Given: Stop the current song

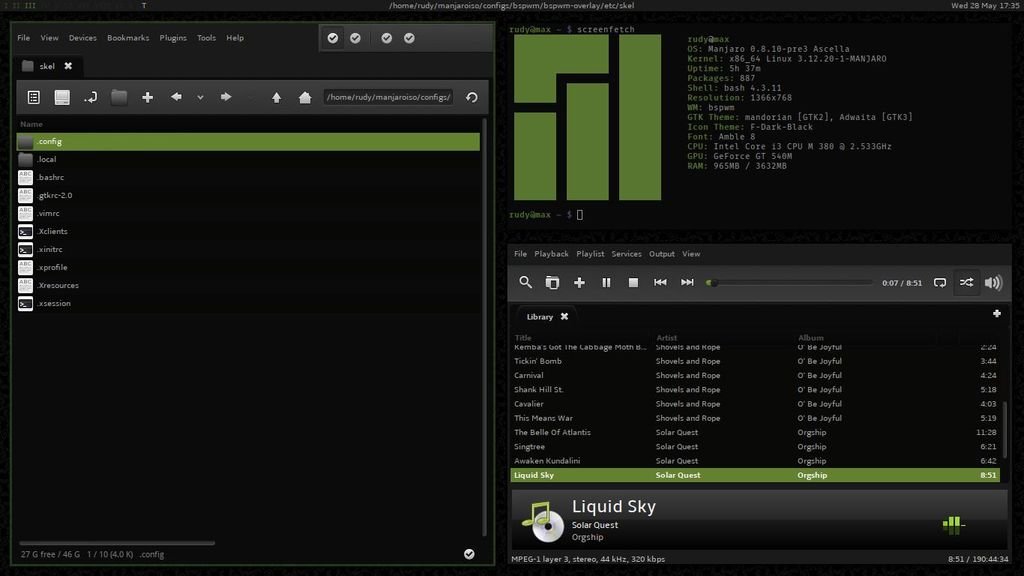Looking at the screenshot, I should pyautogui.click(x=633, y=283).
